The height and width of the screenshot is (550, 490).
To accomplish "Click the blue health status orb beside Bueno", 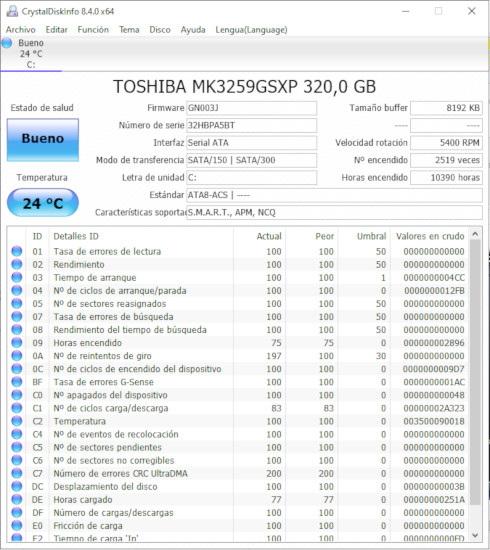I will (7, 43).
